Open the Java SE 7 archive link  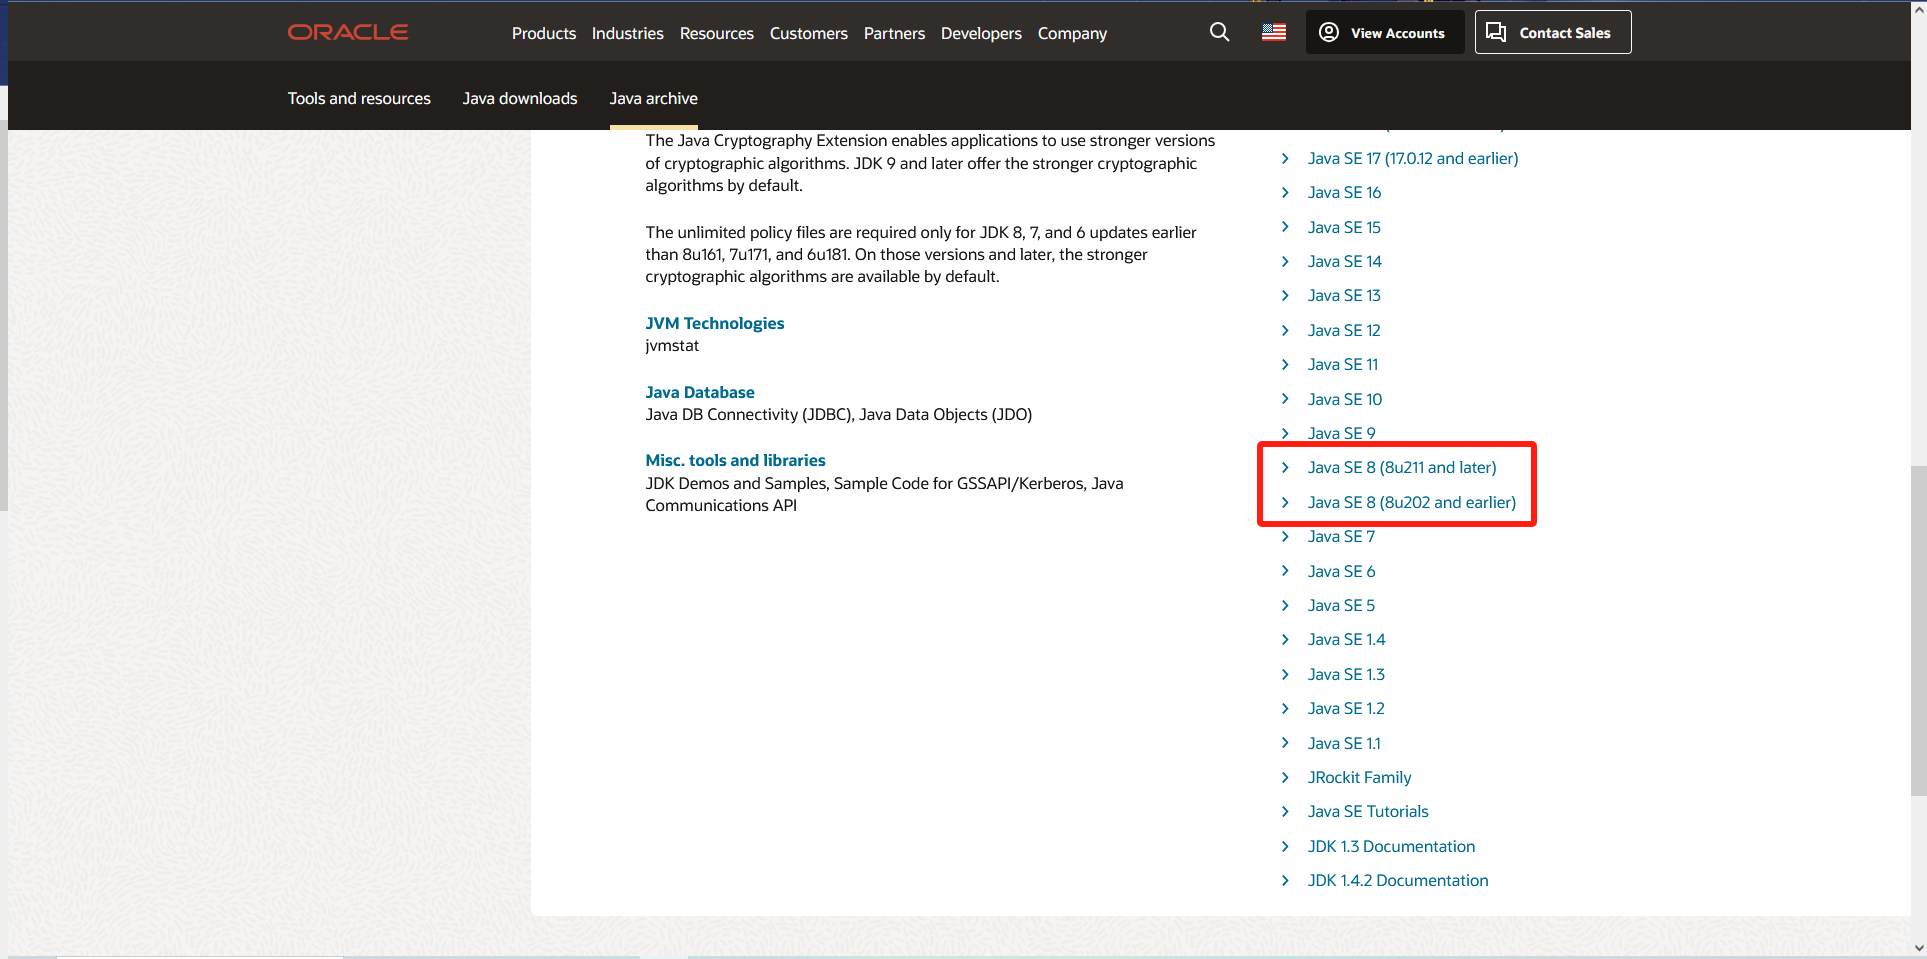pos(1341,536)
